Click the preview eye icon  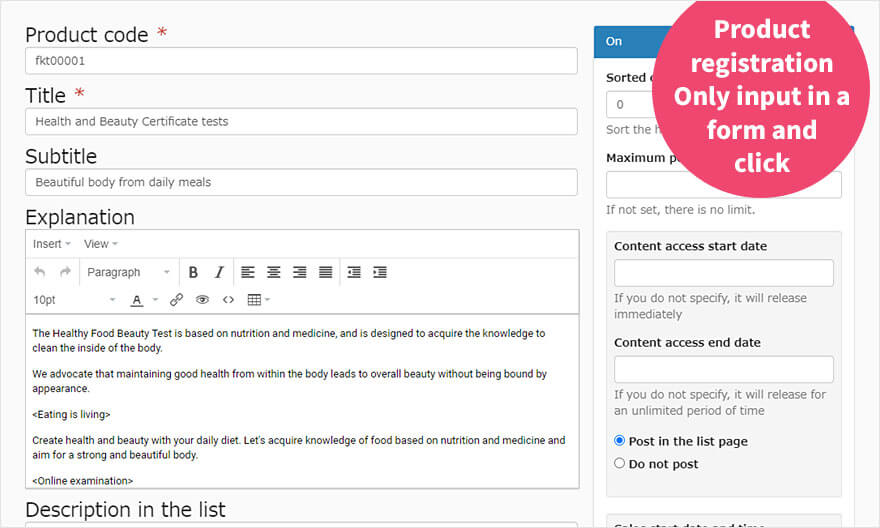[x=202, y=299]
